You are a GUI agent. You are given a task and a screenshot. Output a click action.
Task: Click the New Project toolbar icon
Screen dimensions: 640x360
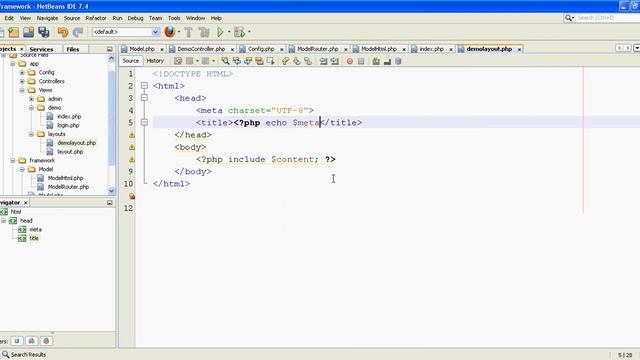[13, 32]
